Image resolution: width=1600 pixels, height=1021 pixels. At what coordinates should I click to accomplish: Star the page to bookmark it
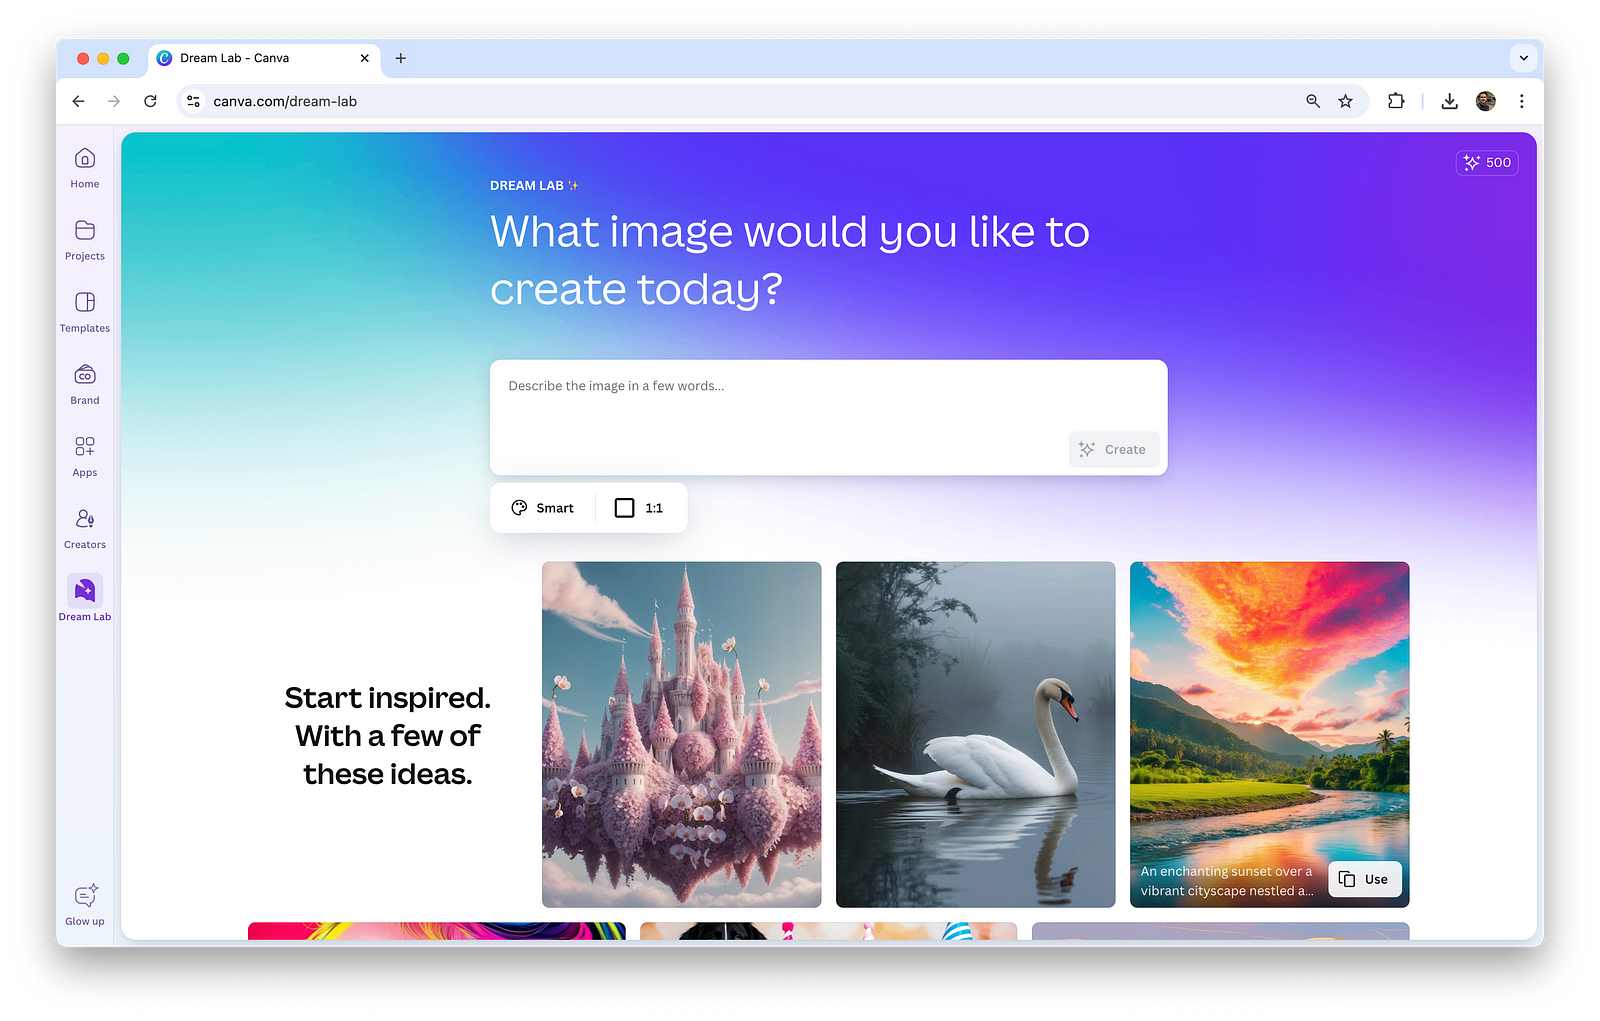(x=1344, y=101)
